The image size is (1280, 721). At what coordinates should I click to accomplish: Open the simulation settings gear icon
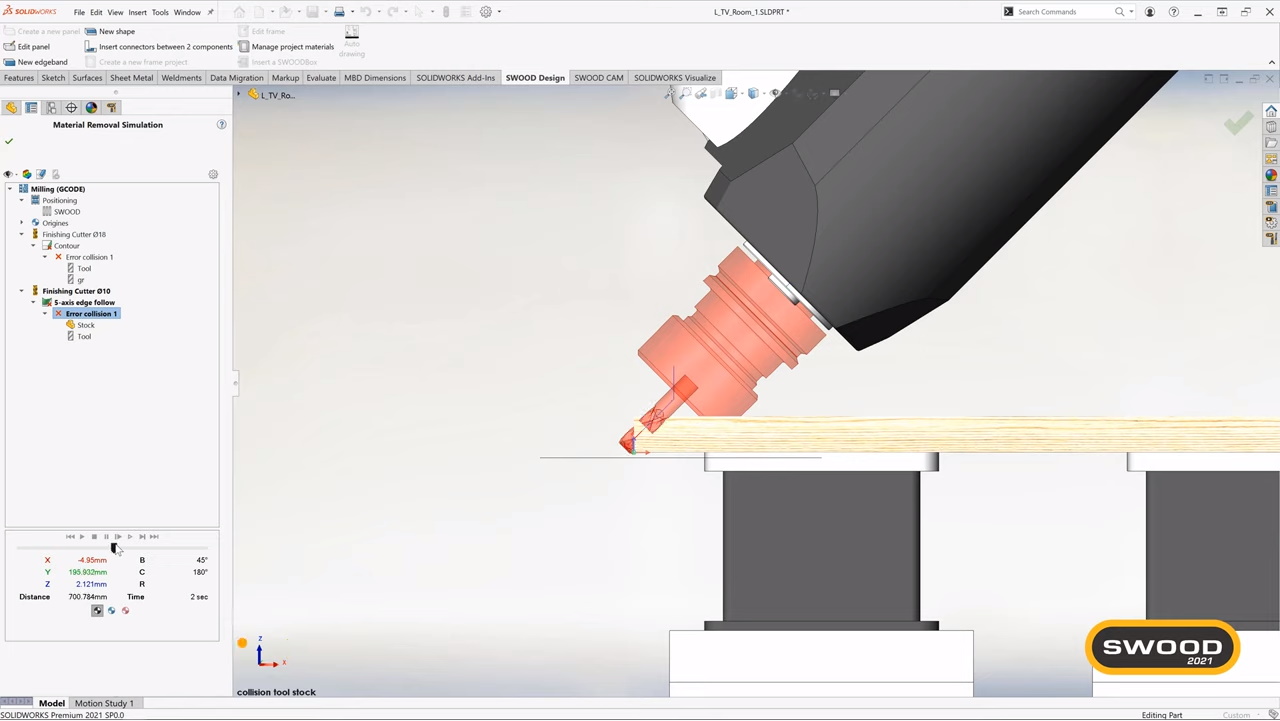pyautogui.click(x=213, y=175)
